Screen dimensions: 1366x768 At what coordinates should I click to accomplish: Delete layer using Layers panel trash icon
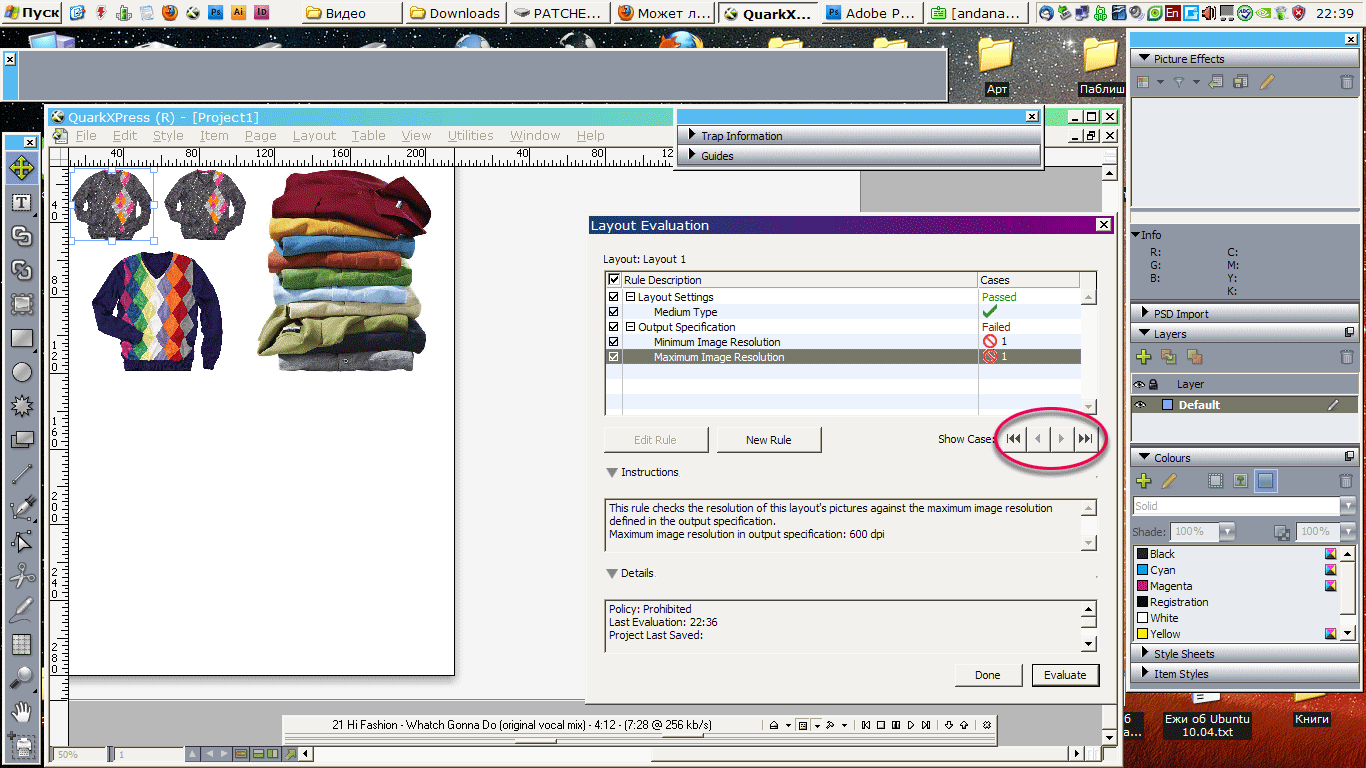point(1347,357)
